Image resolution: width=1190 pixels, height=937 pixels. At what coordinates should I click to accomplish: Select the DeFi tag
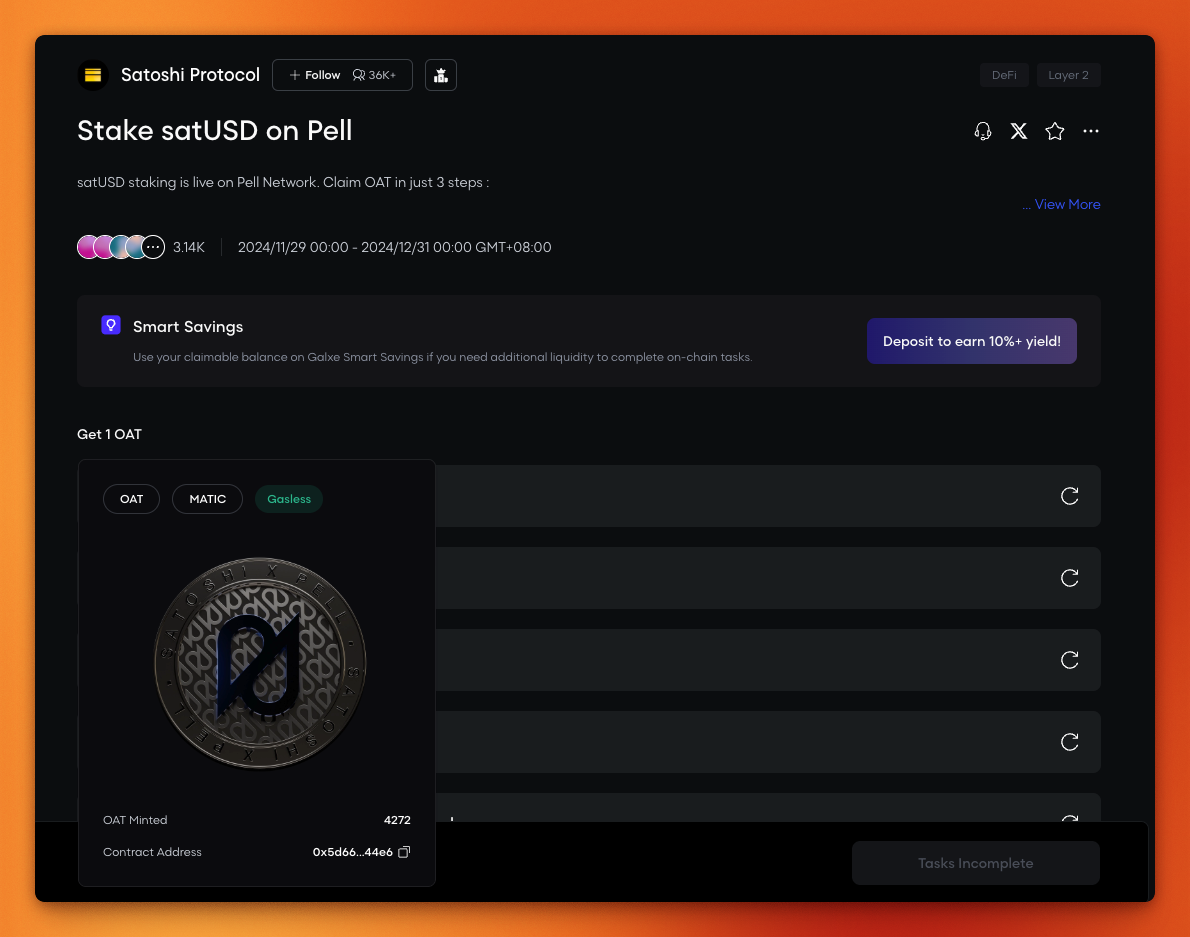click(x=1004, y=75)
